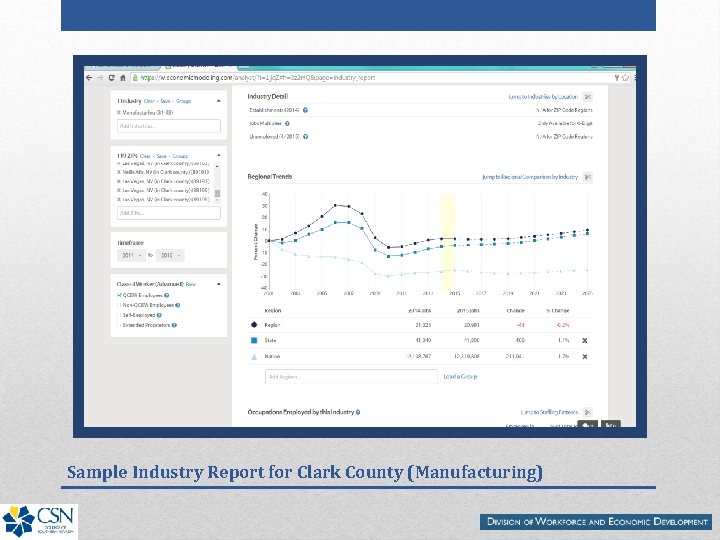Remove the Manufacturing (31-33) industry tag
This screenshot has height=540, width=720.
tap(118, 112)
